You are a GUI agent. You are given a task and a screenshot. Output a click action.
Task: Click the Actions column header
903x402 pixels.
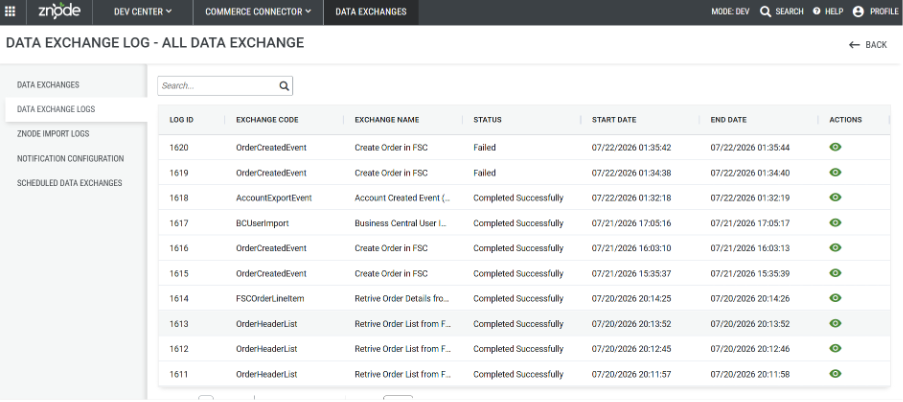pos(845,120)
